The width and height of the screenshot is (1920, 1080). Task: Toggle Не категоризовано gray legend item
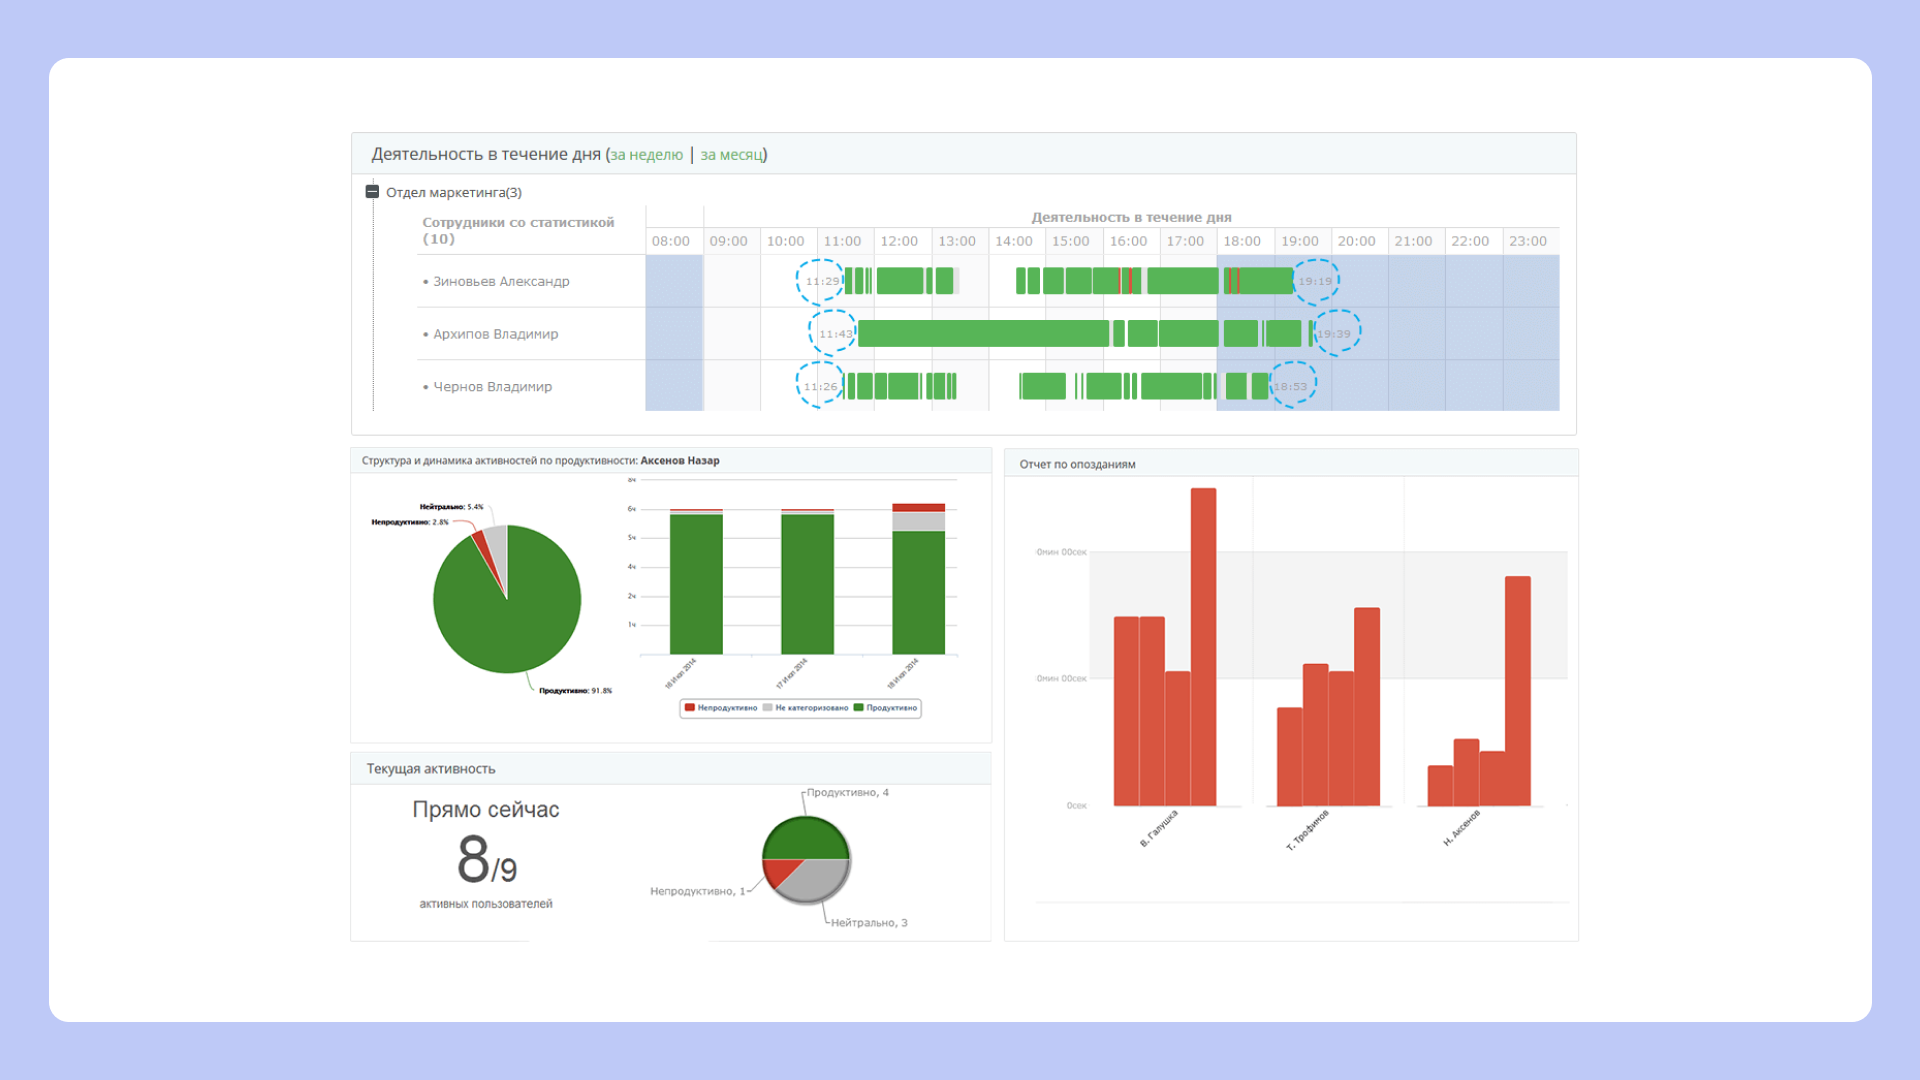tap(806, 708)
